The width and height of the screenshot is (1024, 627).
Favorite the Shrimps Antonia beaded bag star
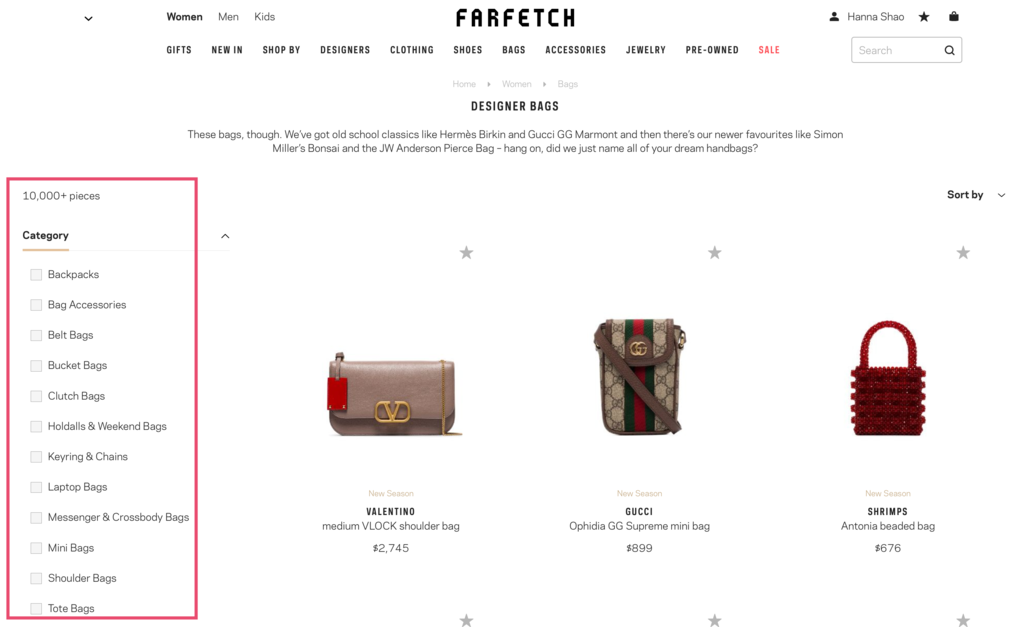click(963, 252)
